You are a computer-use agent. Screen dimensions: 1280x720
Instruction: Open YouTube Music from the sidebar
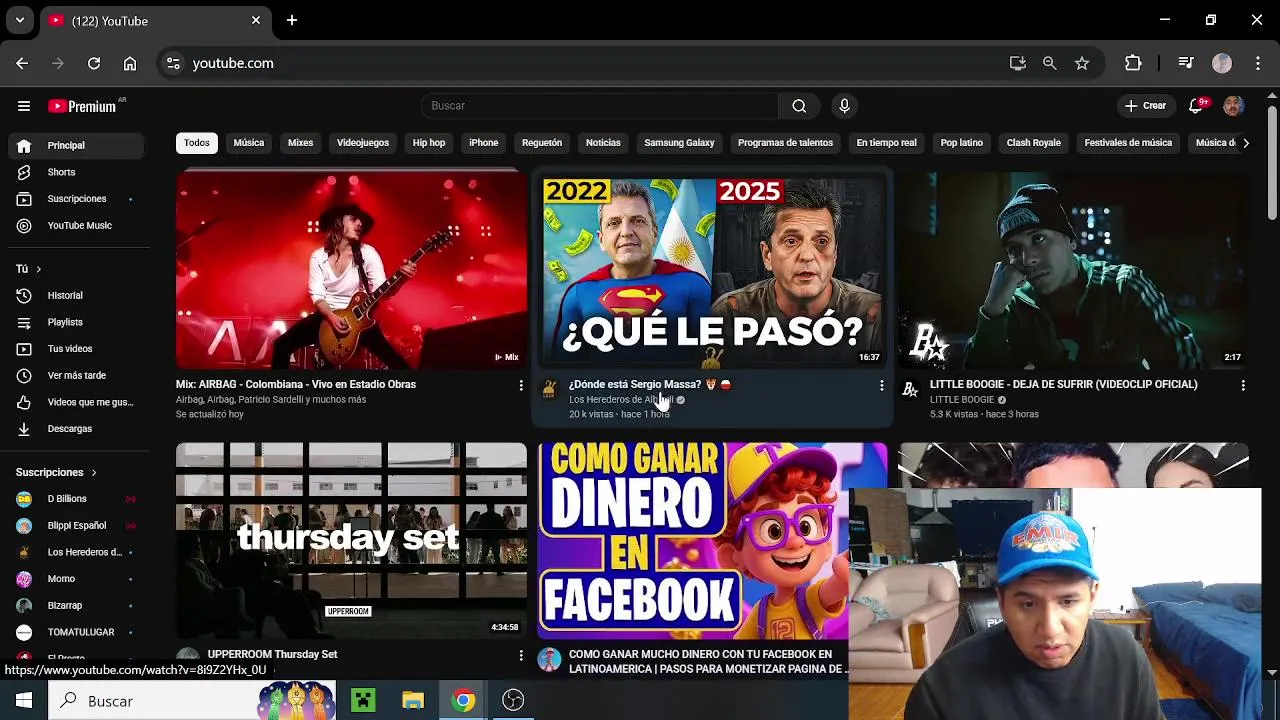(76, 225)
